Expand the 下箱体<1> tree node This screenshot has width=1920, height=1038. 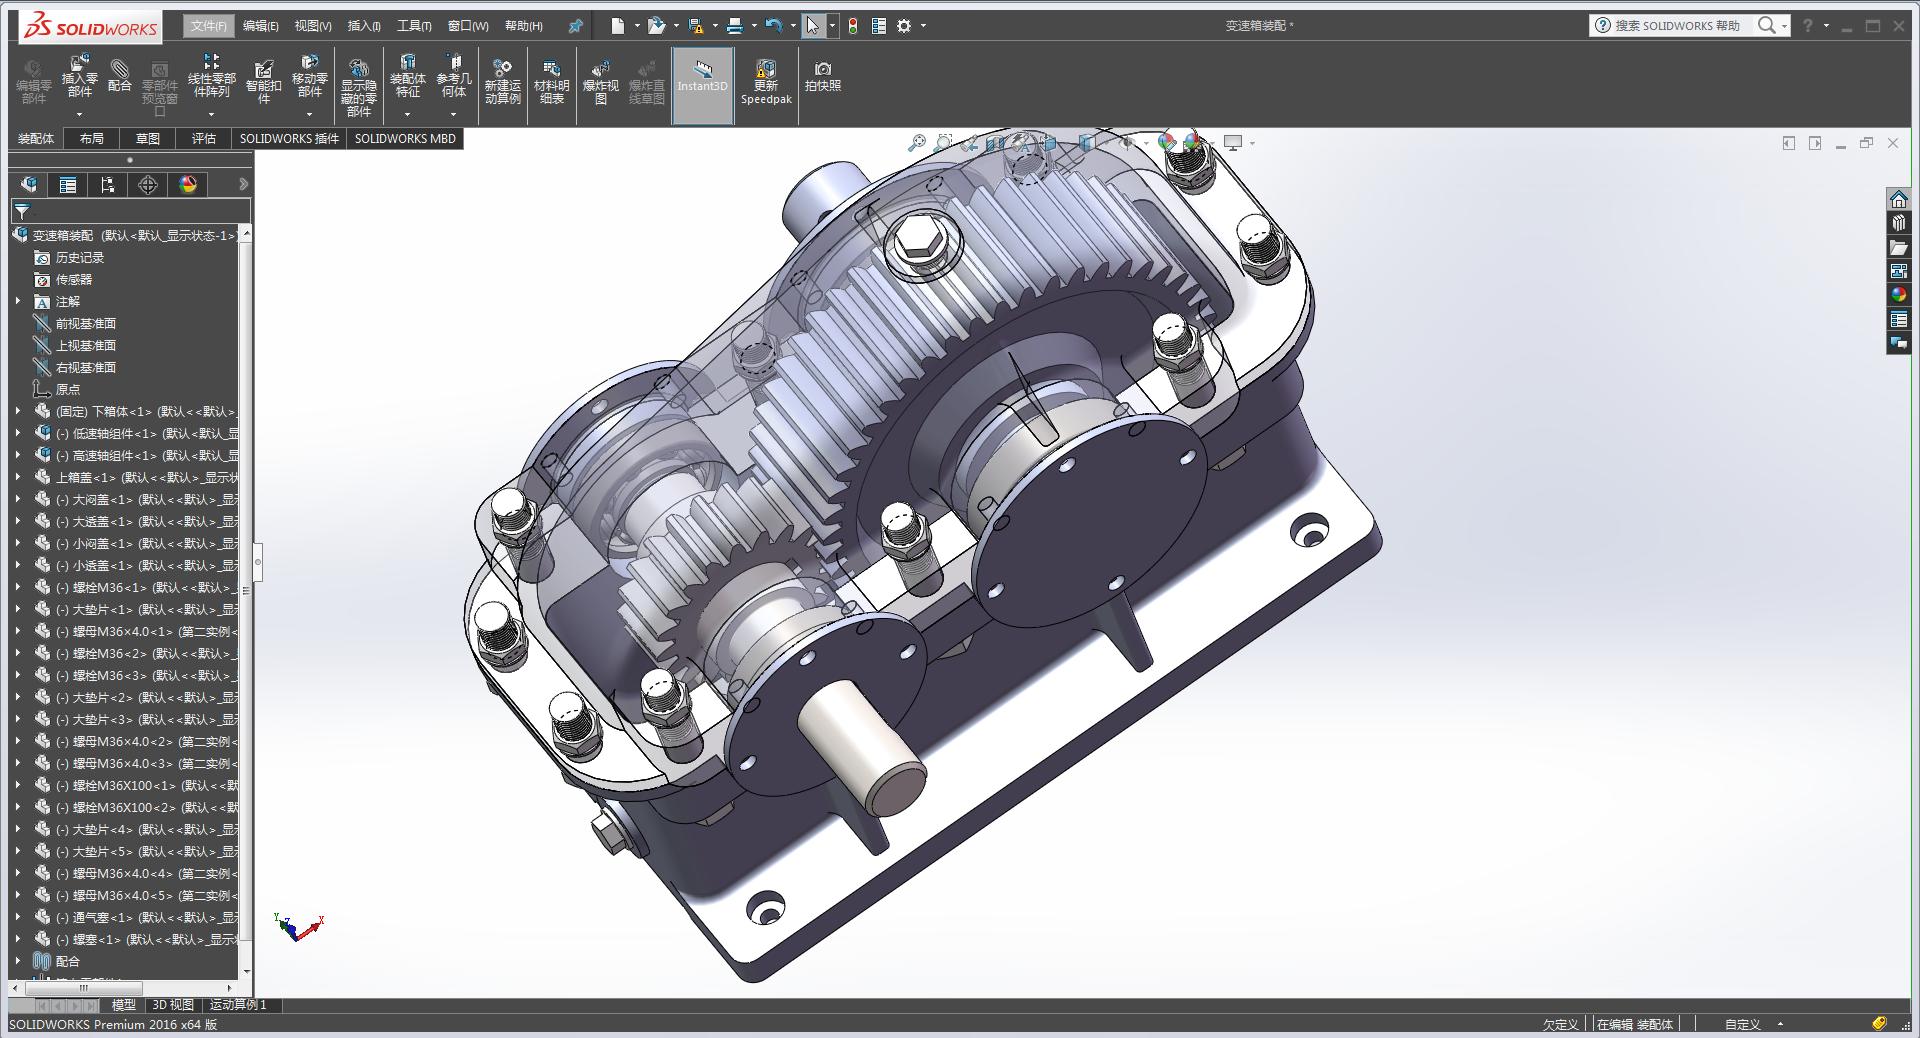17,411
